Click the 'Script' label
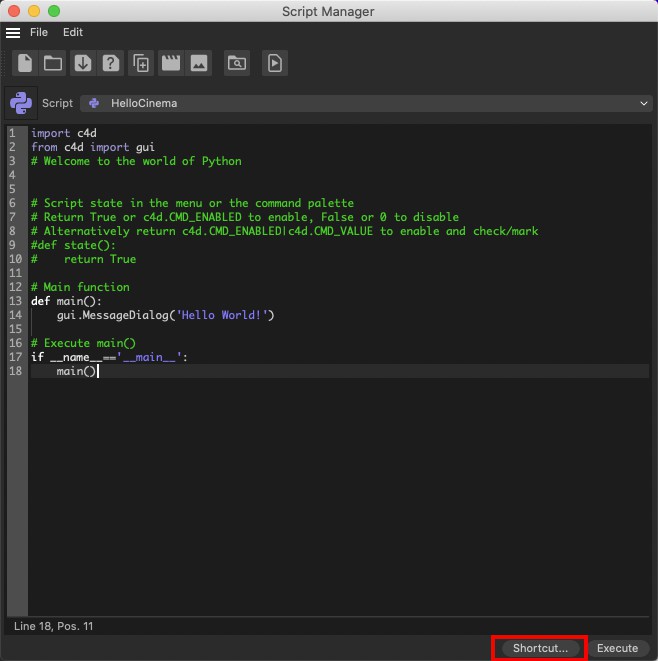 click(x=57, y=103)
